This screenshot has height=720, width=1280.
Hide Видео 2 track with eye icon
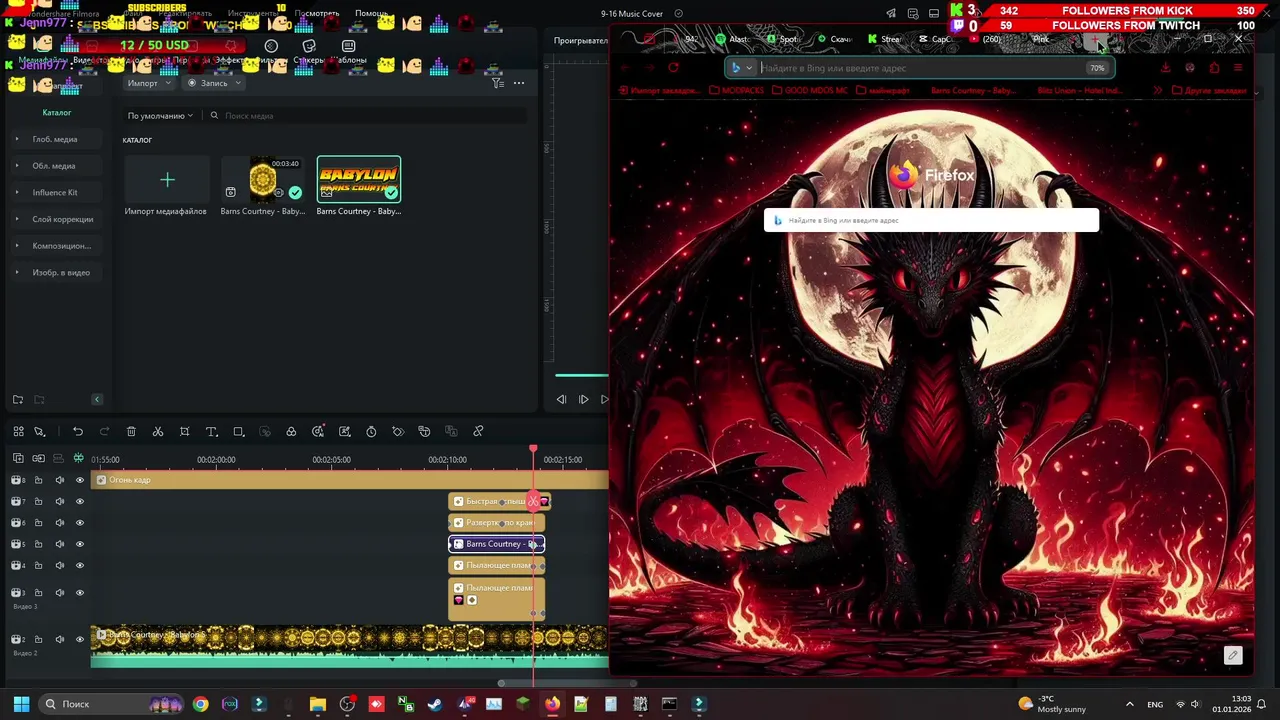80,639
